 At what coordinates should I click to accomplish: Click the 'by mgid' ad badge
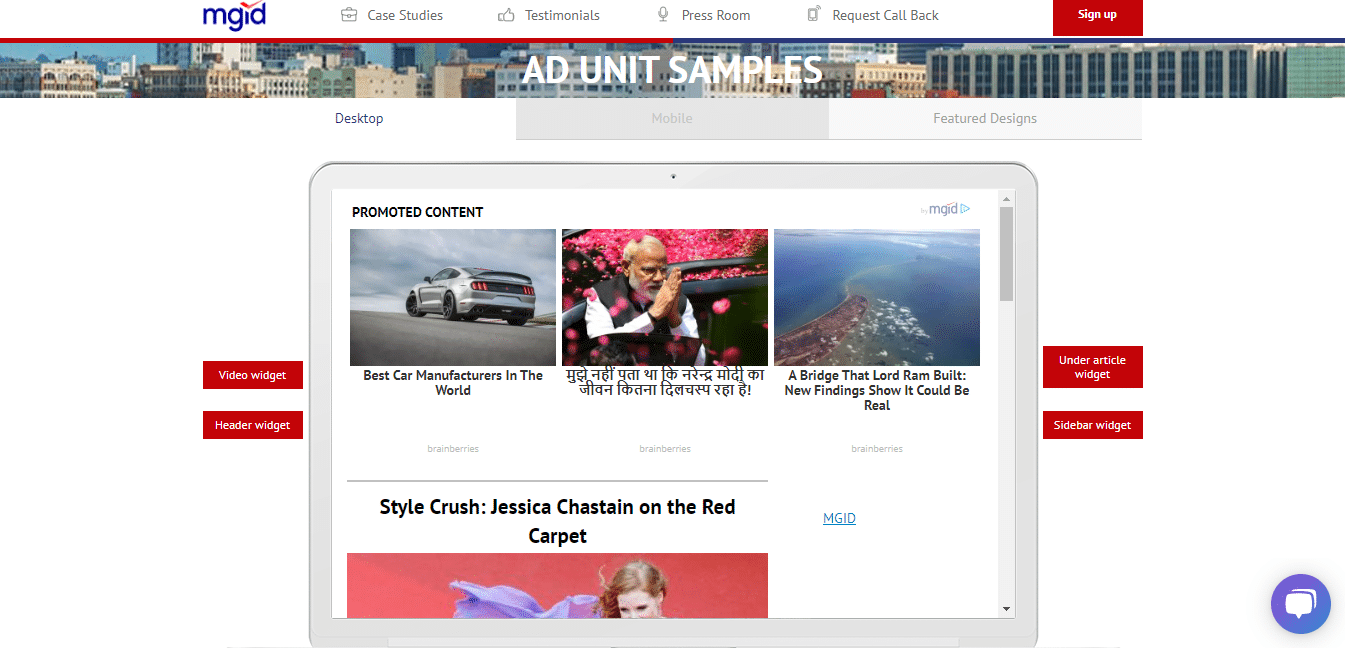pos(945,209)
